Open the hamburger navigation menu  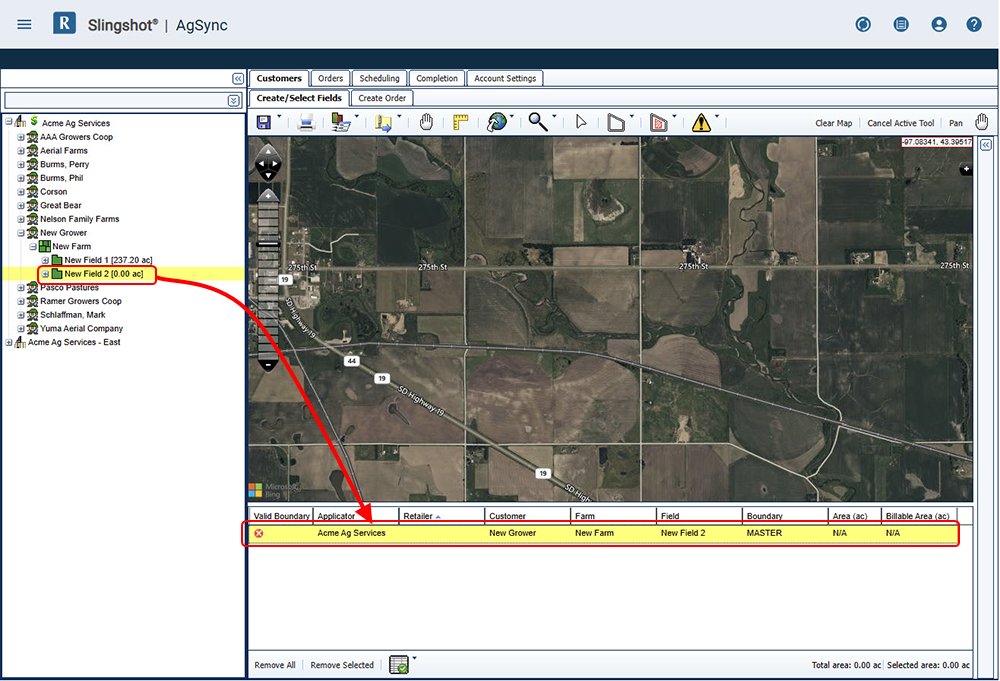pyautogui.click(x=24, y=24)
